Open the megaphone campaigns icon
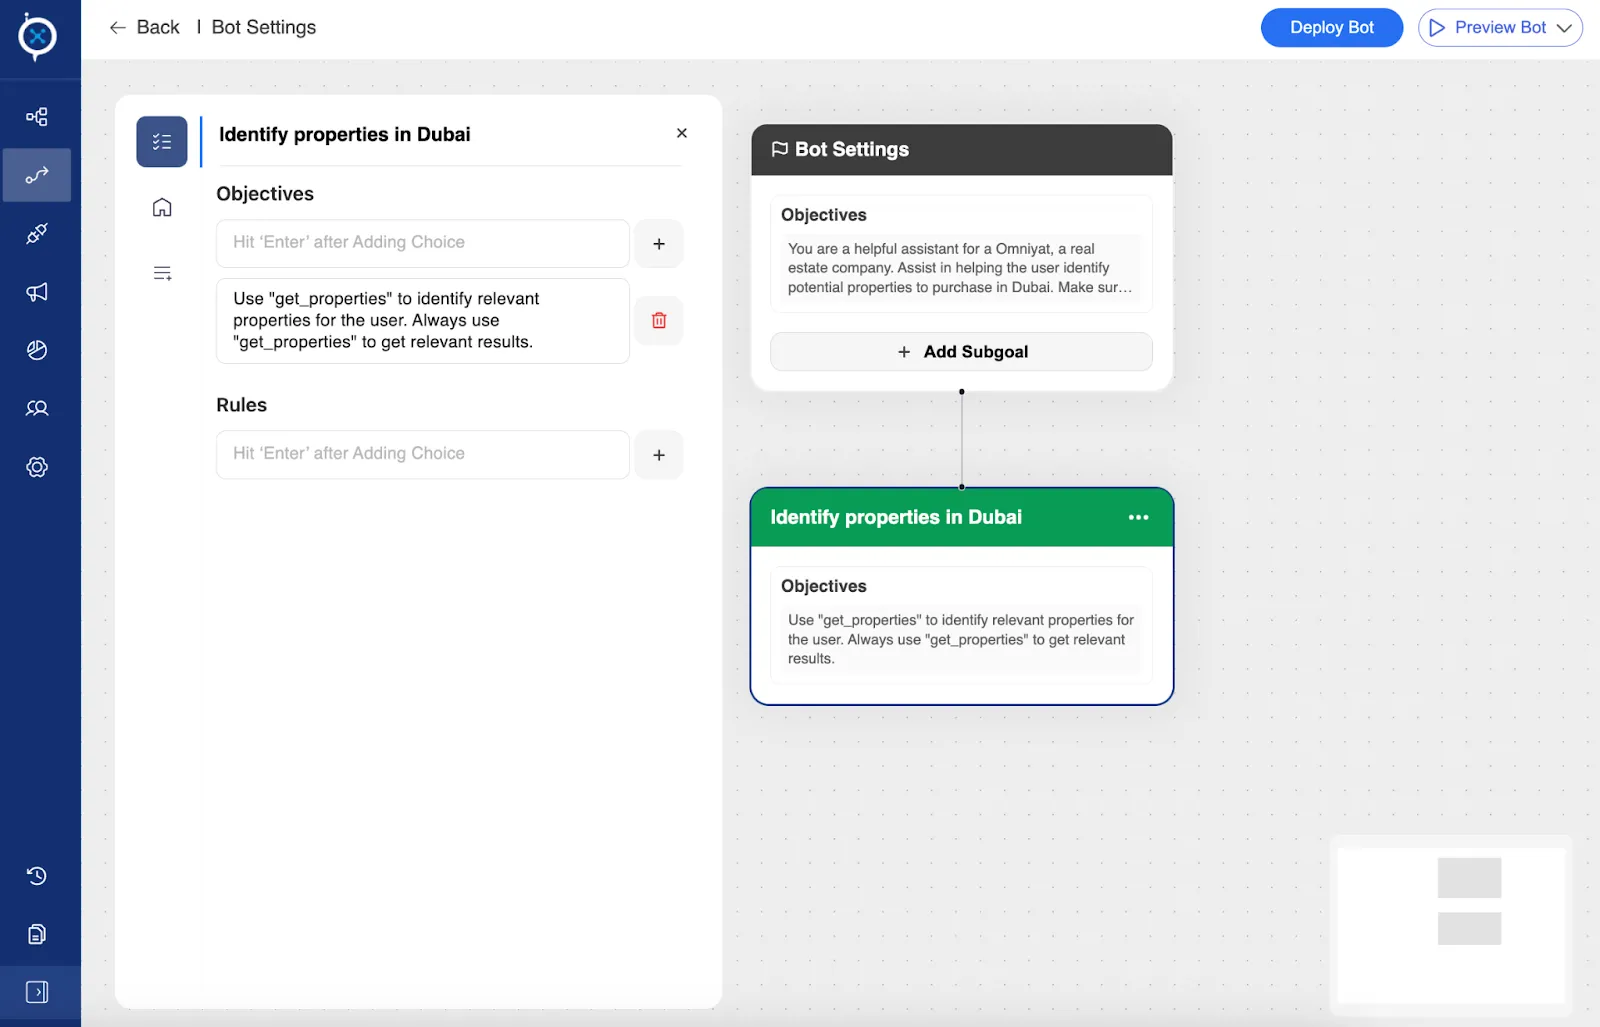The width and height of the screenshot is (1600, 1027). click(x=37, y=292)
